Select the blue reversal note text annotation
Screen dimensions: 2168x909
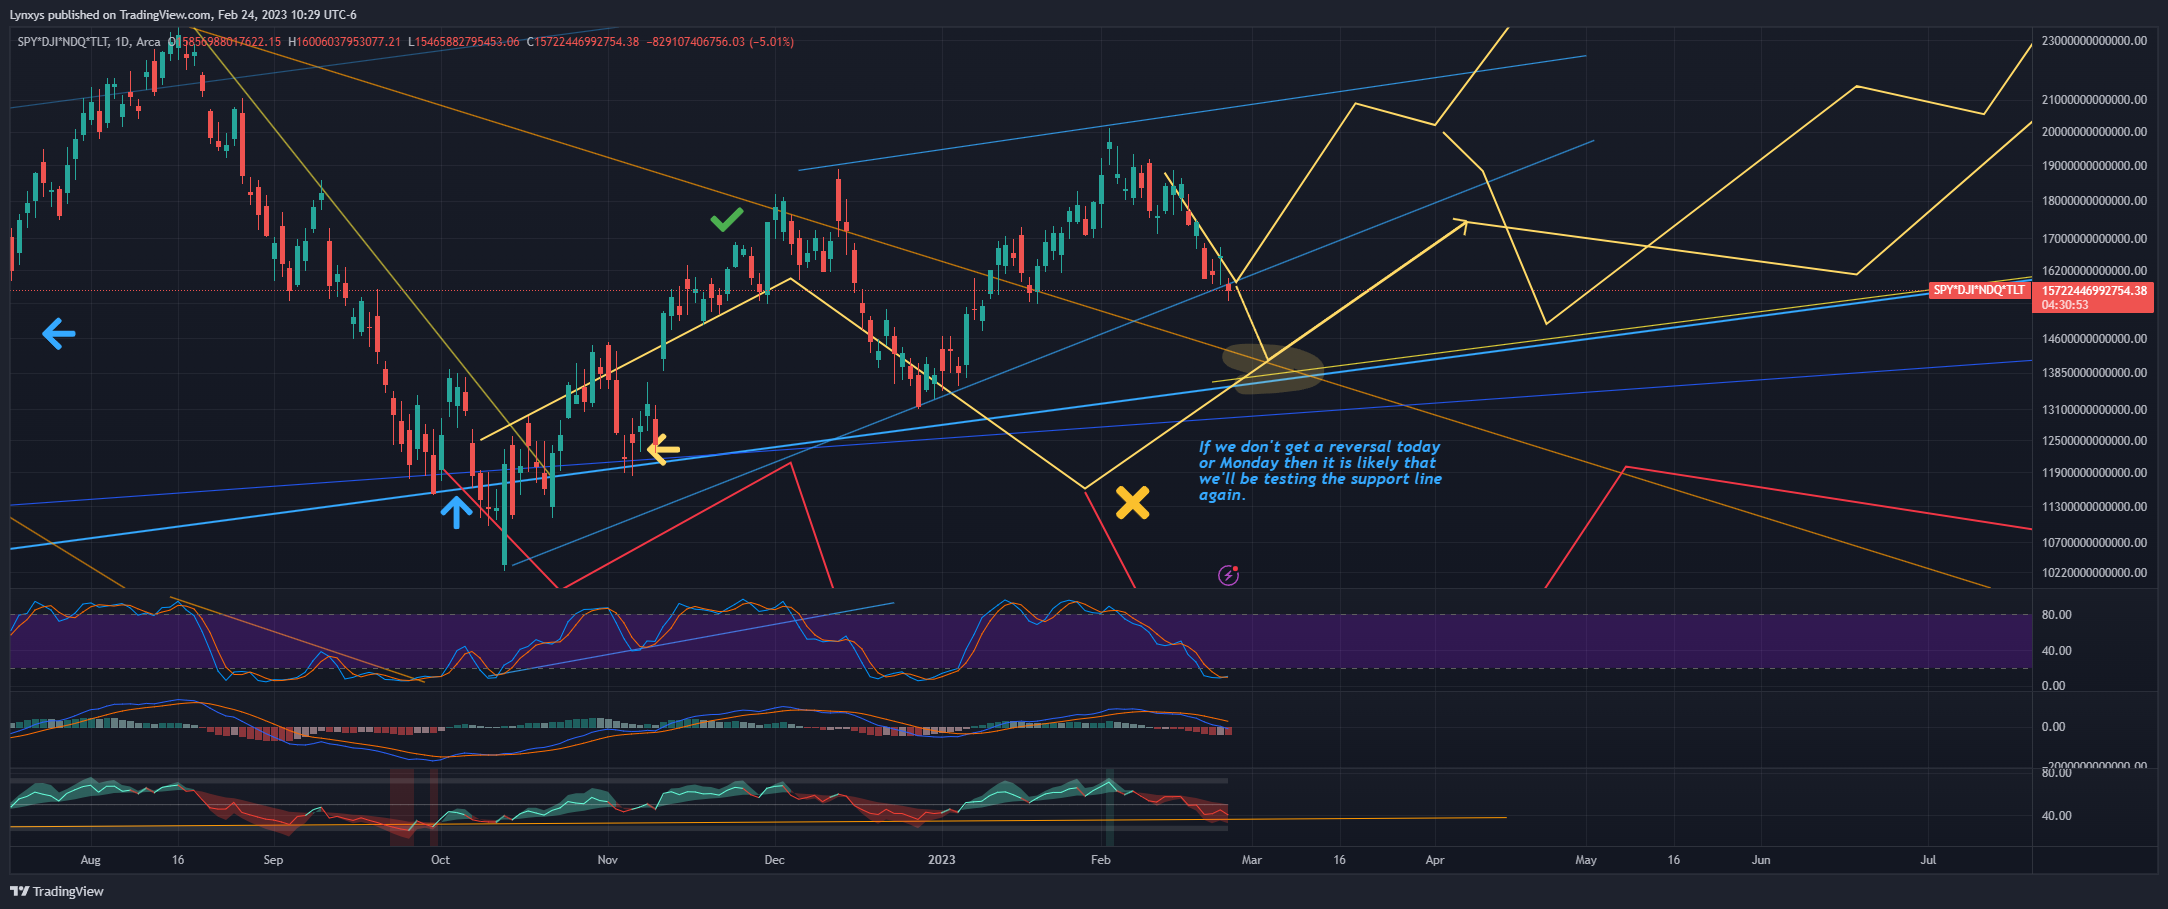point(1320,471)
